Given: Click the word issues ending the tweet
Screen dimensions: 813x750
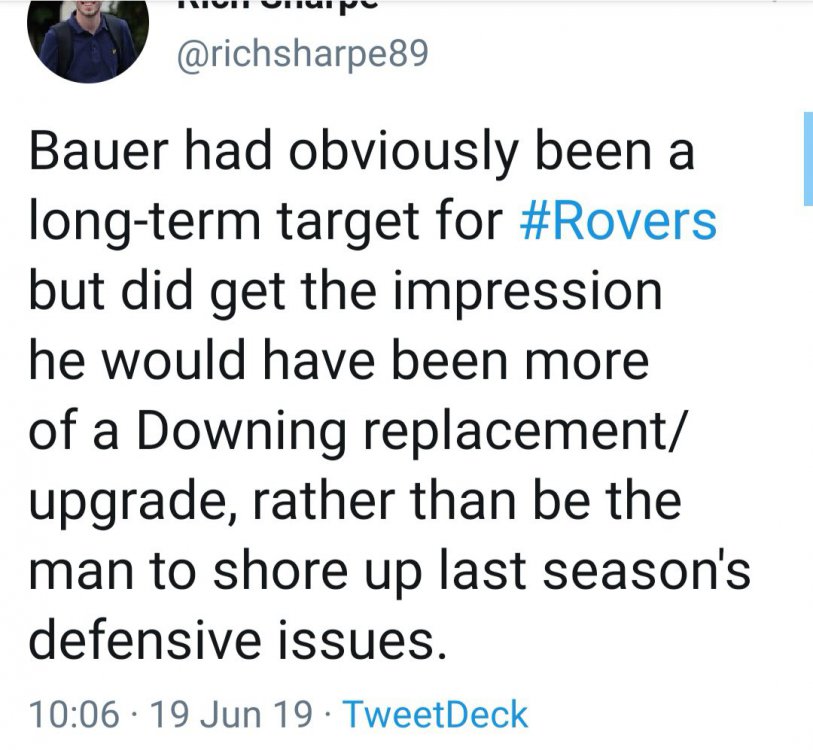Looking at the screenshot, I should 376,639.
